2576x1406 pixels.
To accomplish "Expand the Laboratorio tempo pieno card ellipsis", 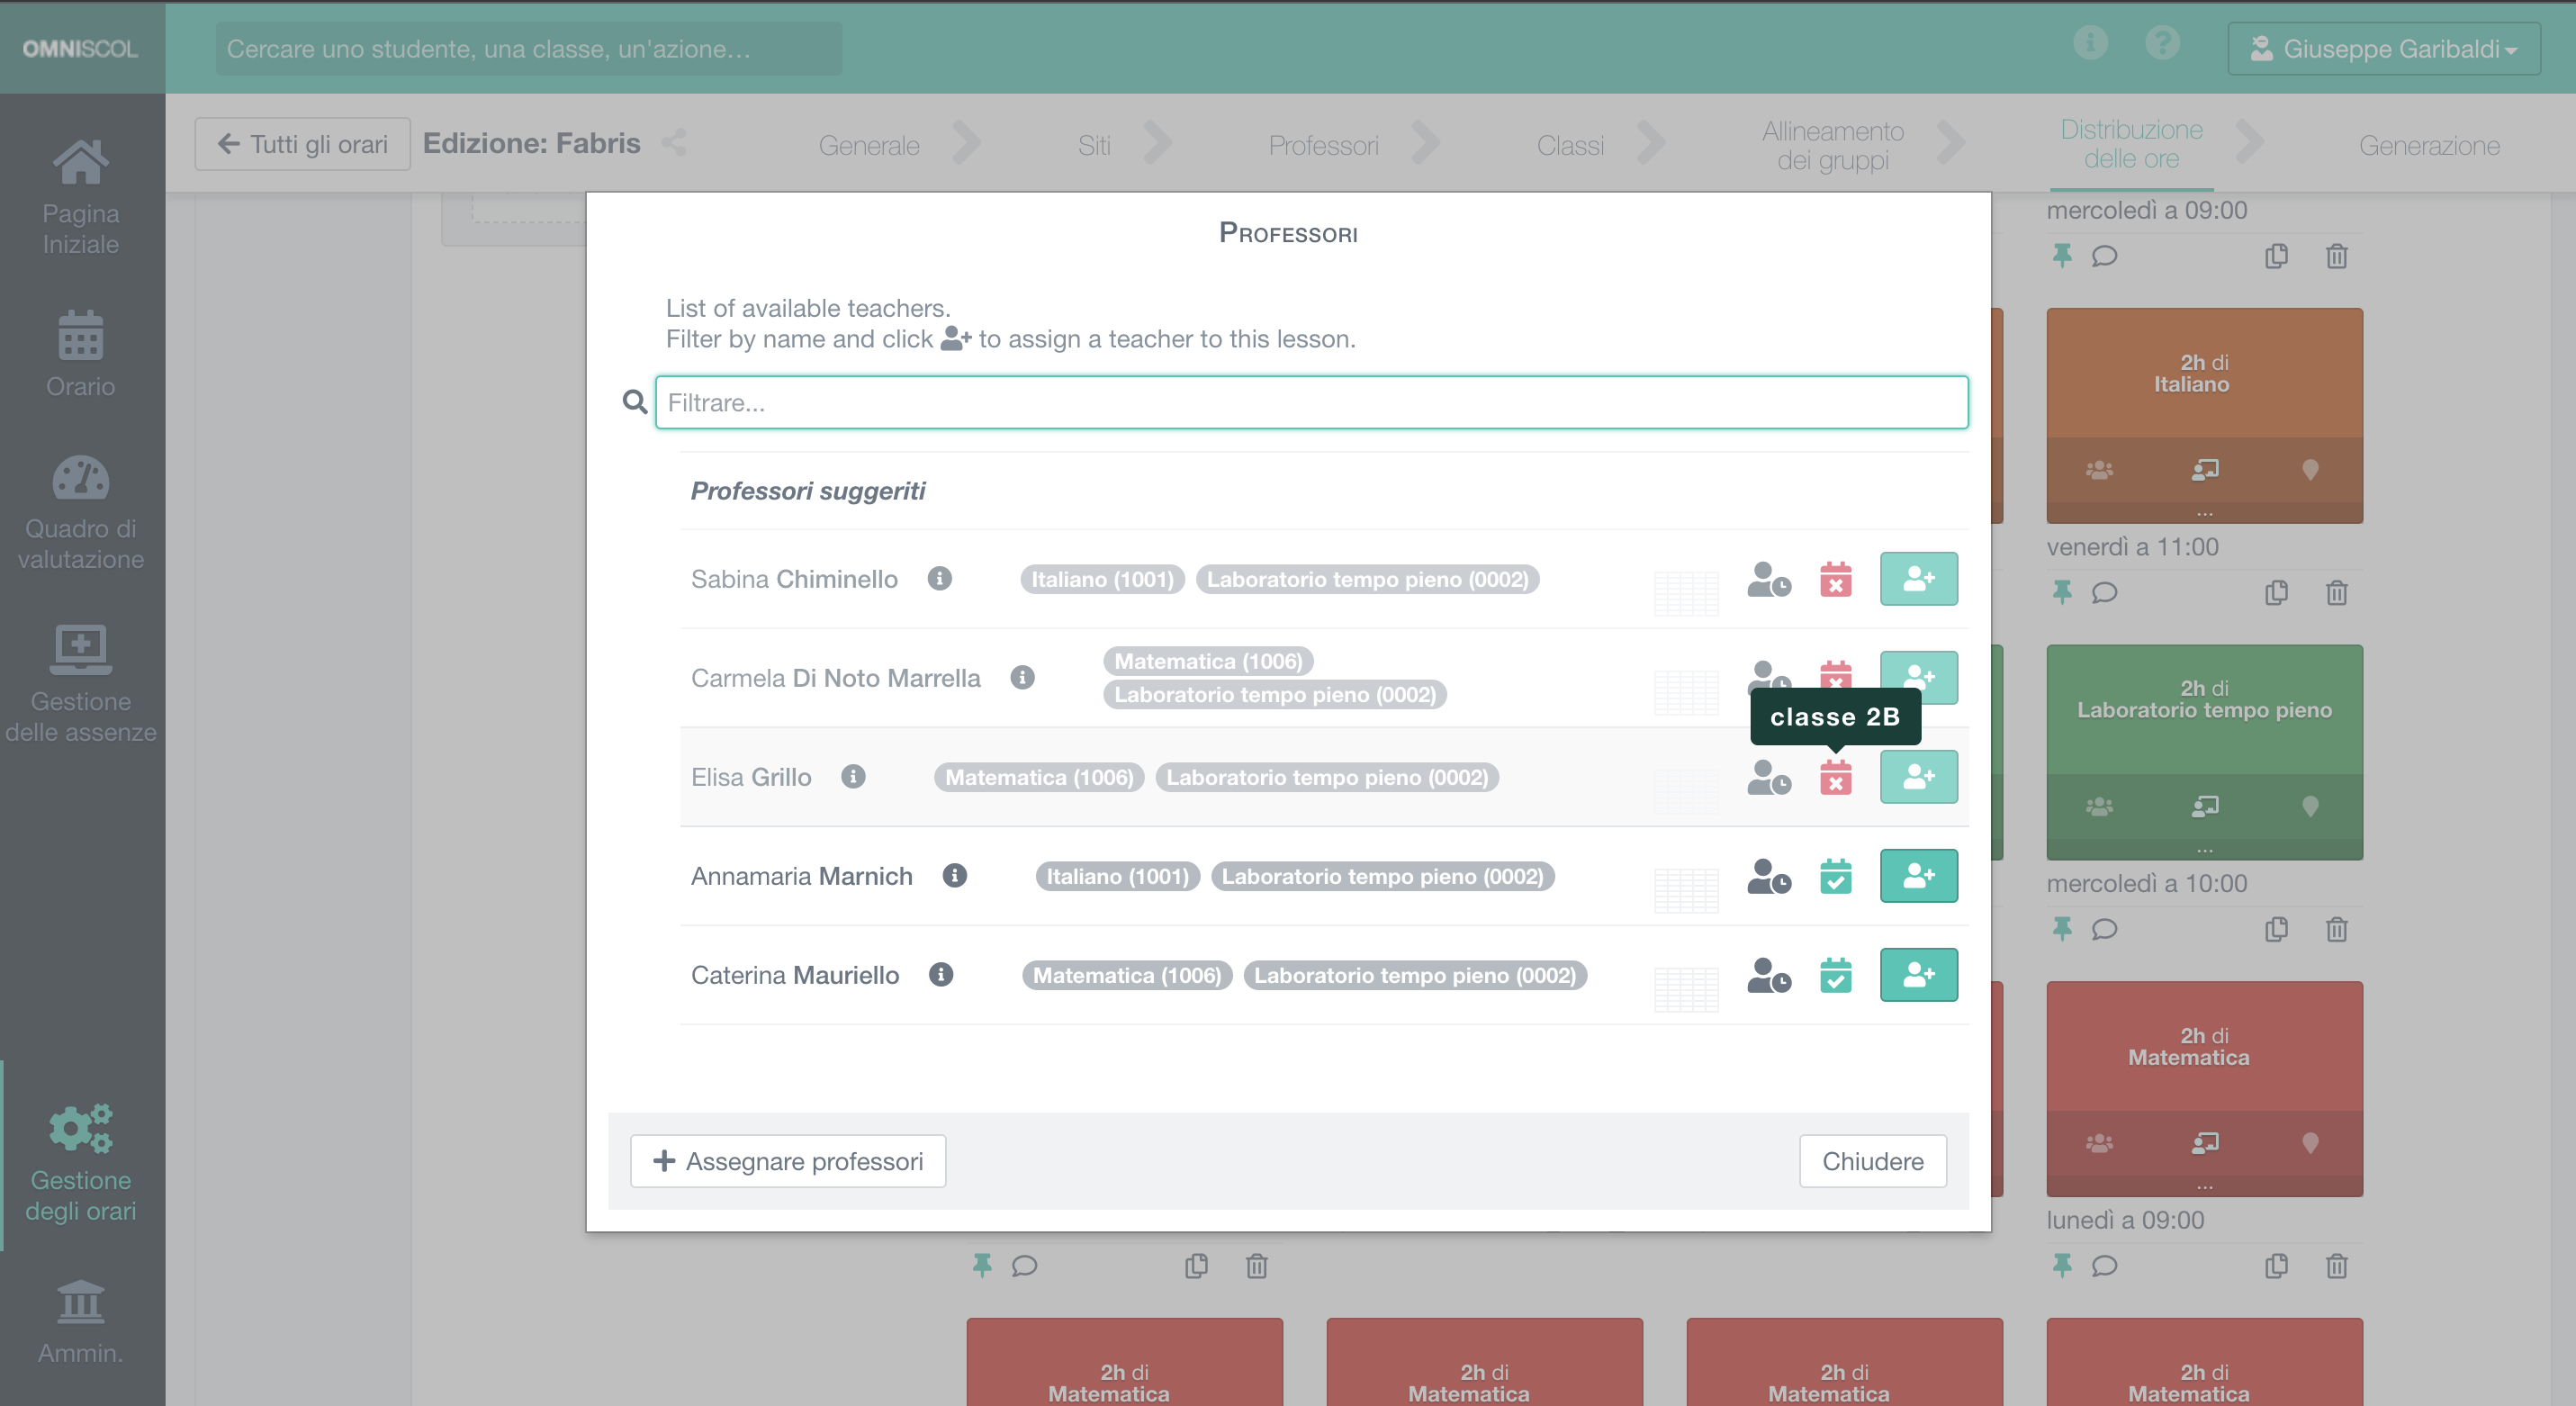I will (x=2204, y=850).
